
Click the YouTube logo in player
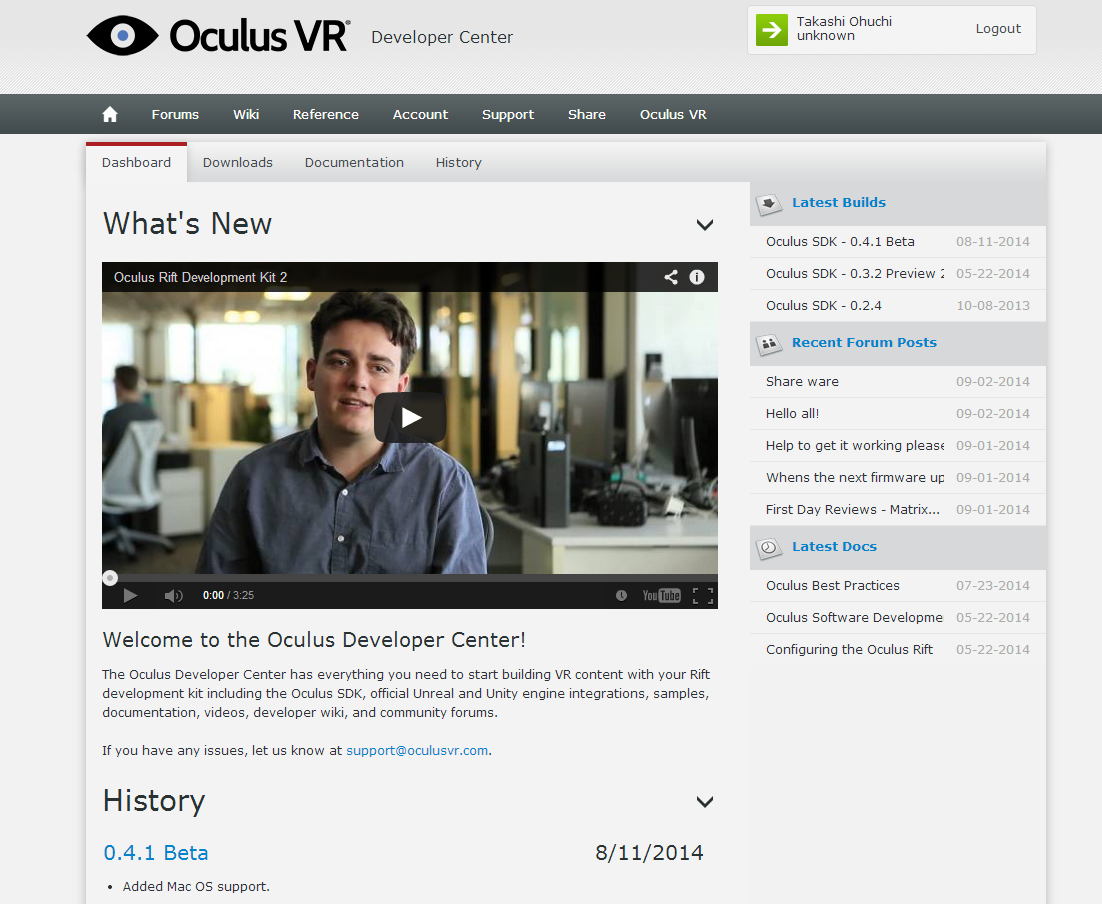click(x=661, y=595)
